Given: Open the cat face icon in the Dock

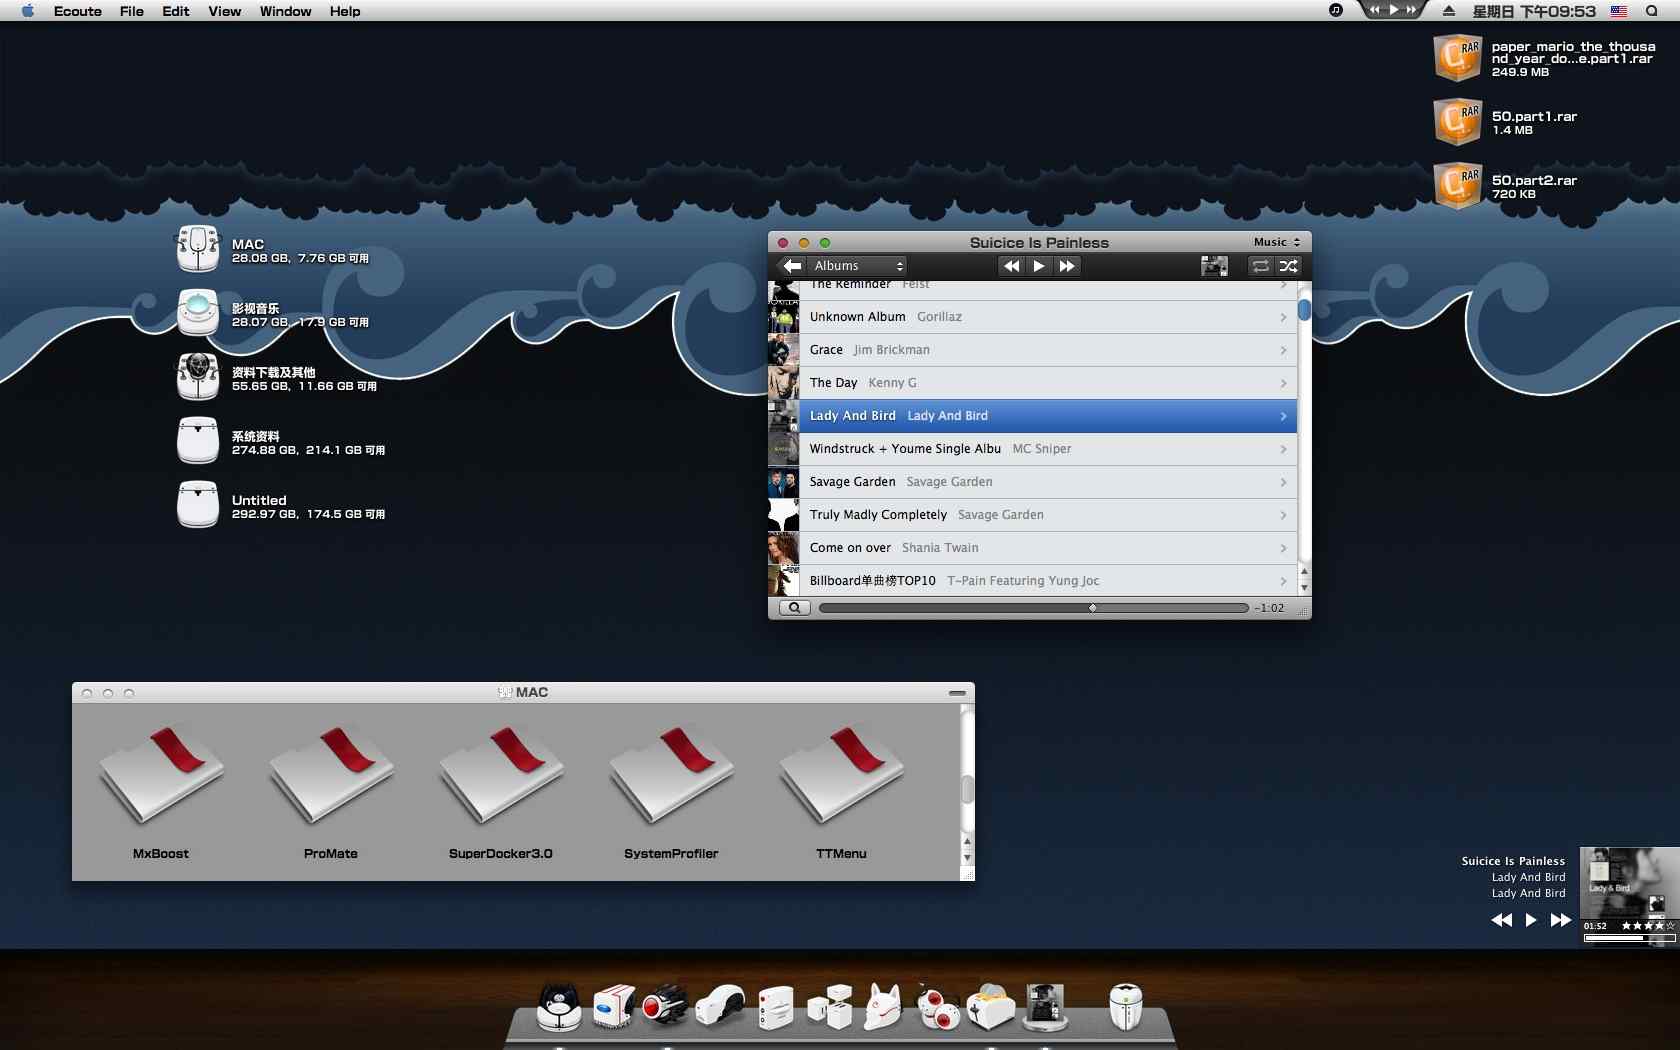Looking at the screenshot, I should pos(559,1006).
